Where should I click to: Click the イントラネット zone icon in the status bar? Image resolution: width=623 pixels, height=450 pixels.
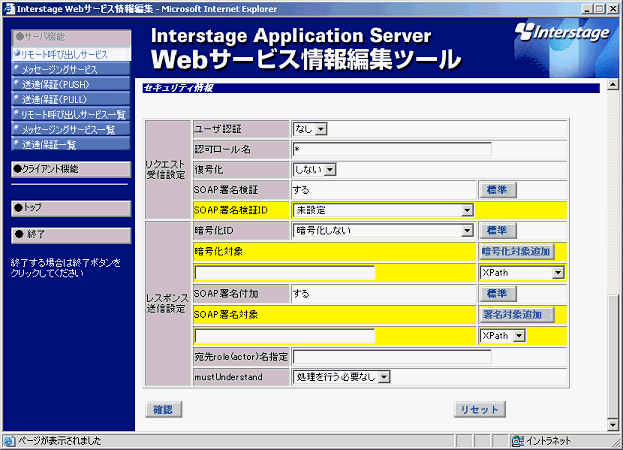[518, 441]
